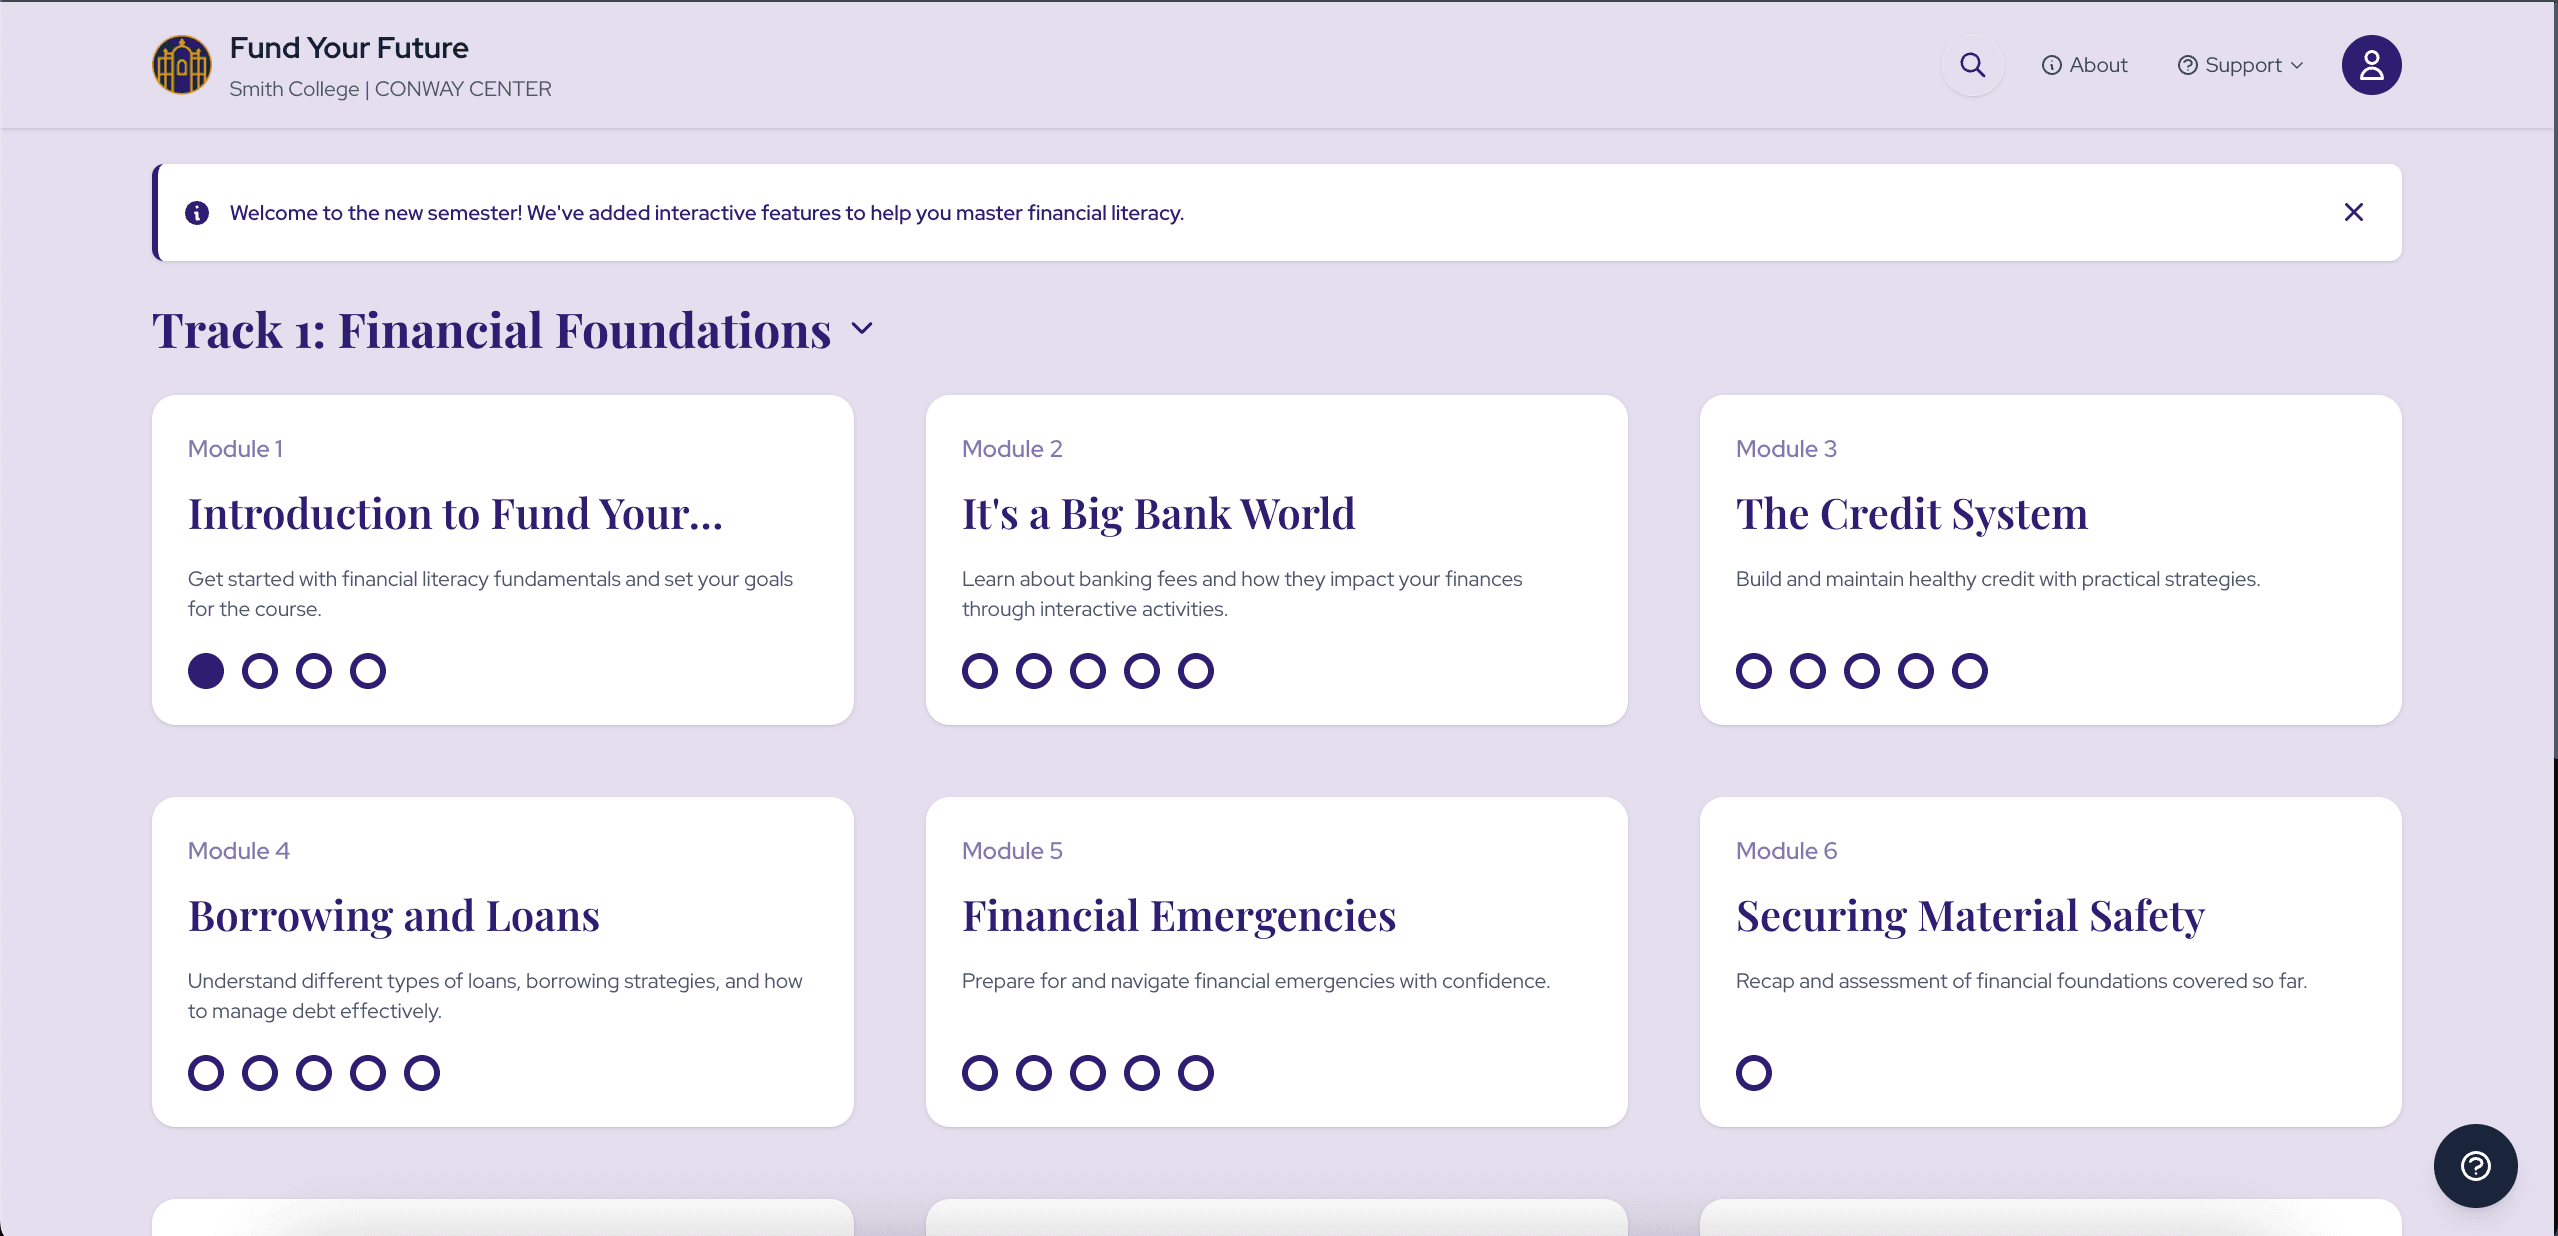Expand the Support dropdown
2558x1236 pixels.
pos(2240,65)
